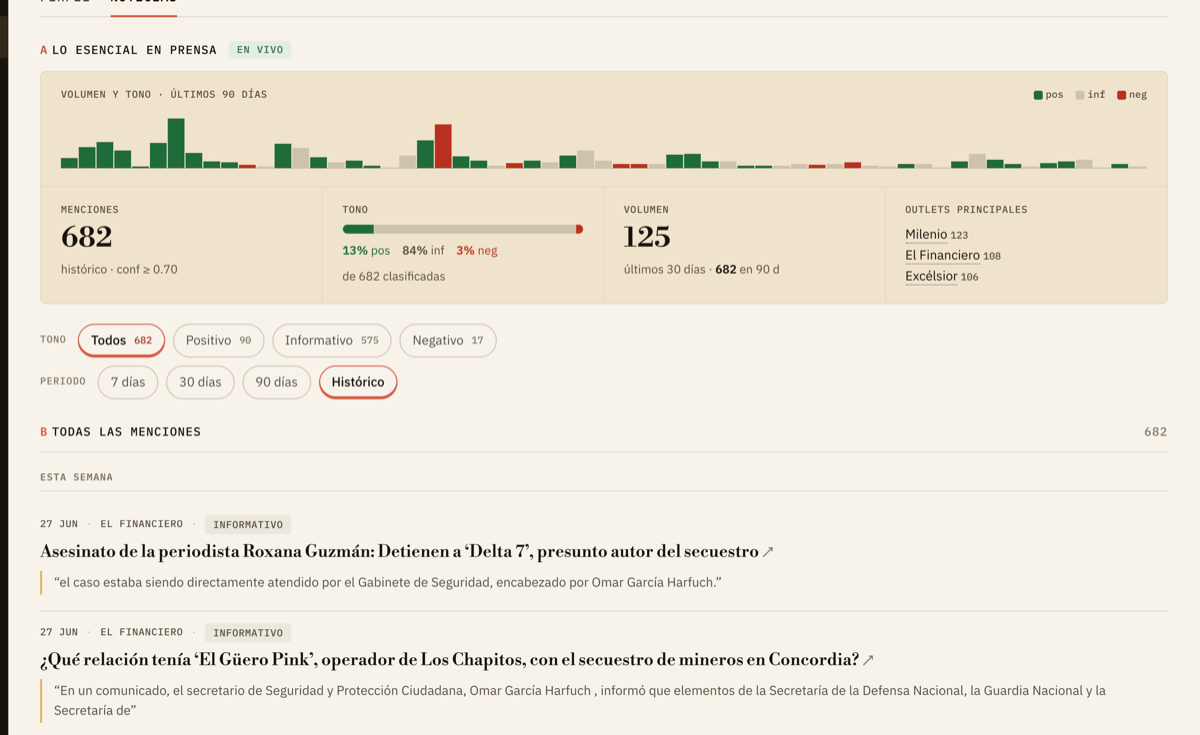Image resolution: width=1200 pixels, height=735 pixels.
Task: Click the tallest green bar in the chart
Action: (176, 143)
